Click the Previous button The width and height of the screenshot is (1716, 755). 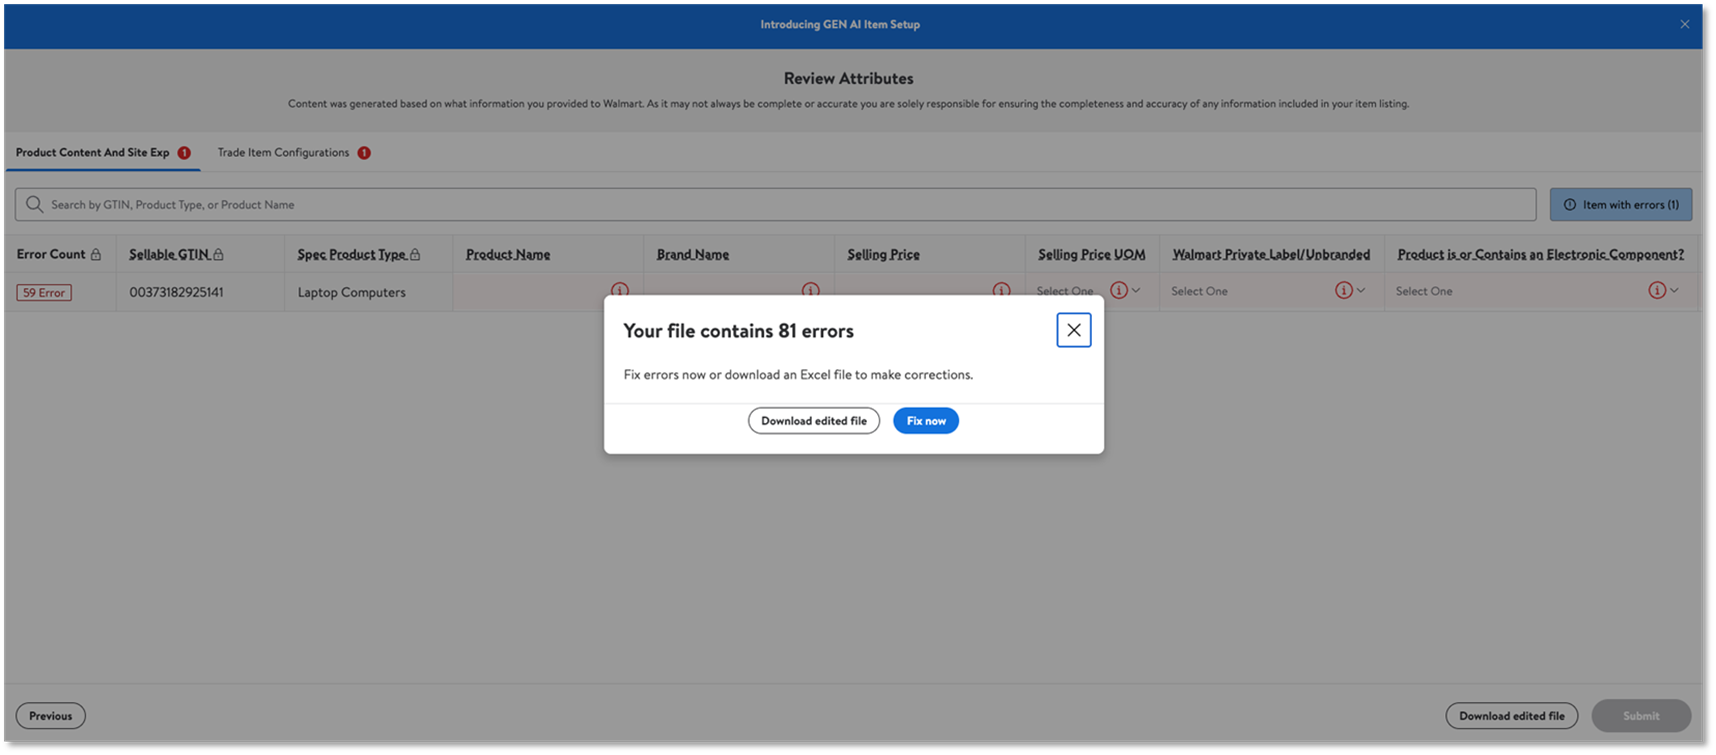click(x=50, y=716)
